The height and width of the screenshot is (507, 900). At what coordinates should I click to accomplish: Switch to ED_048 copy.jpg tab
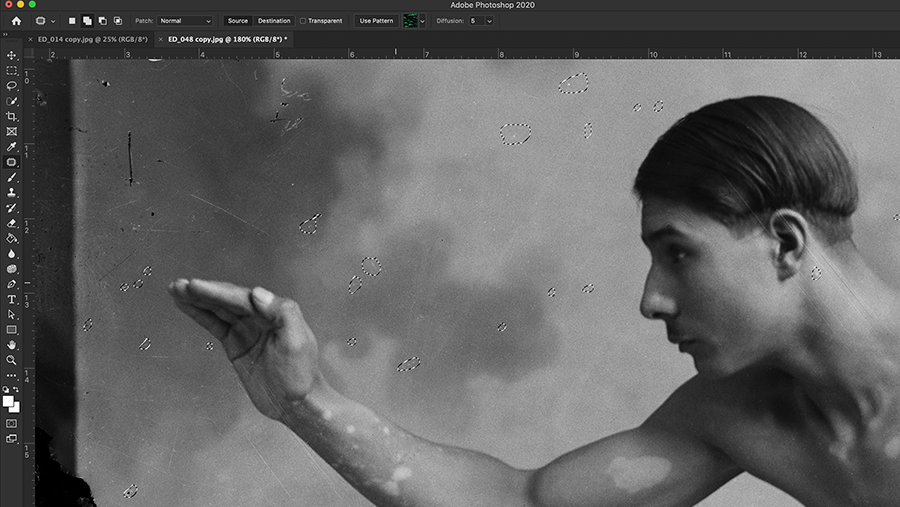tap(227, 39)
